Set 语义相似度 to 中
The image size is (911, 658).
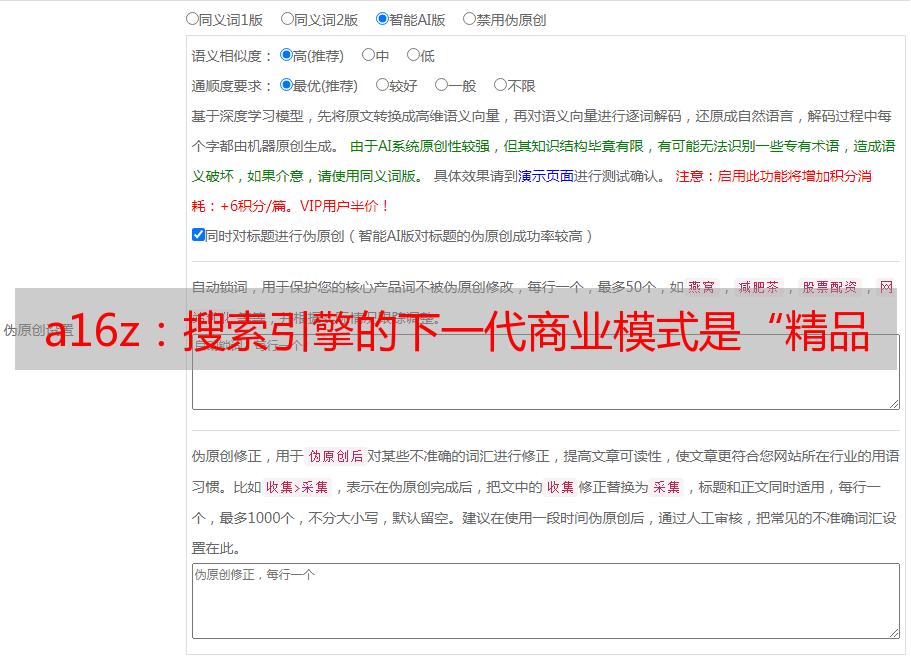[368, 56]
